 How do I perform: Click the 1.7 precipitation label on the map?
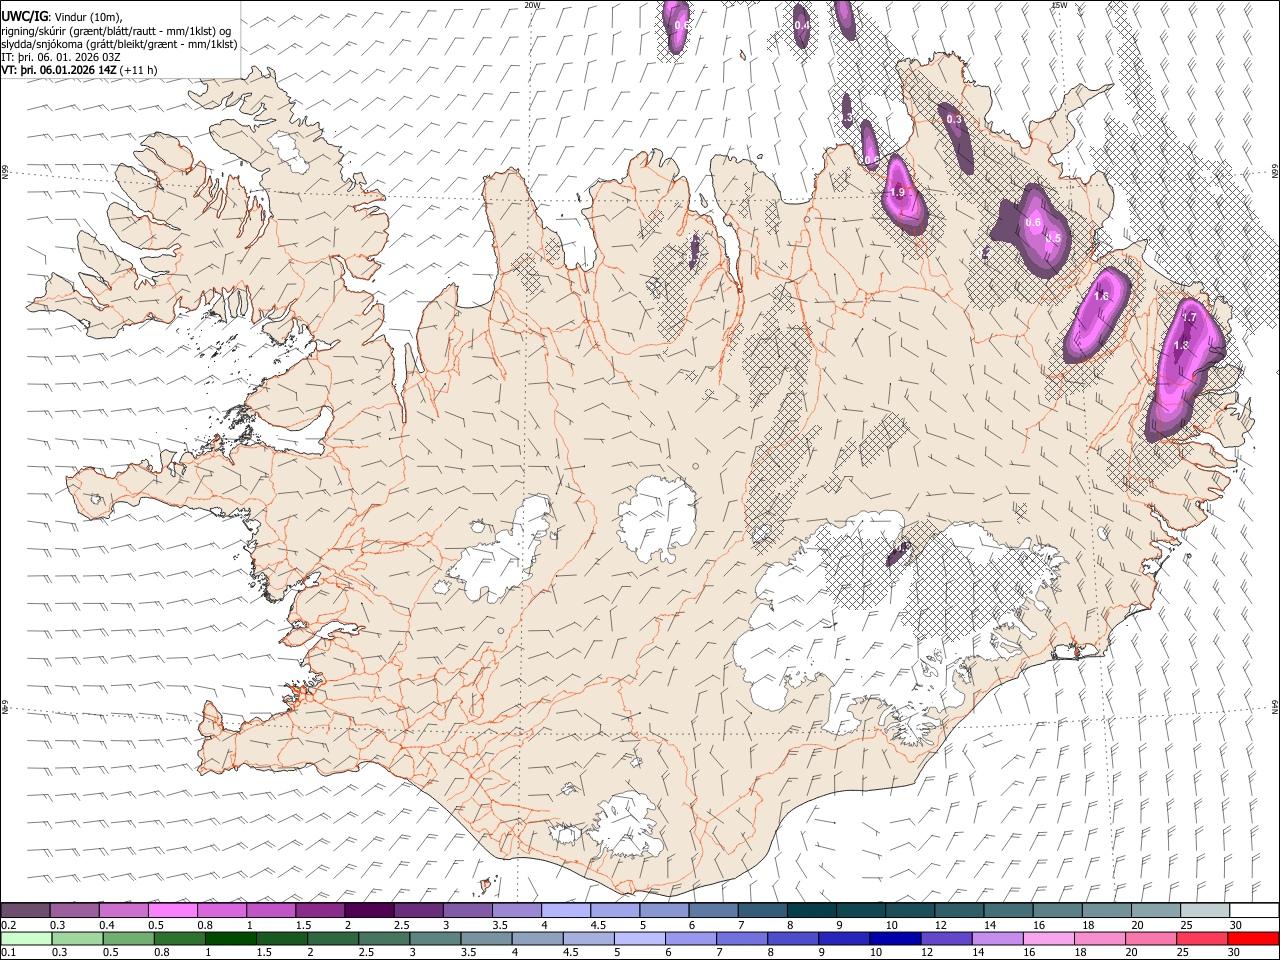(x=1189, y=318)
